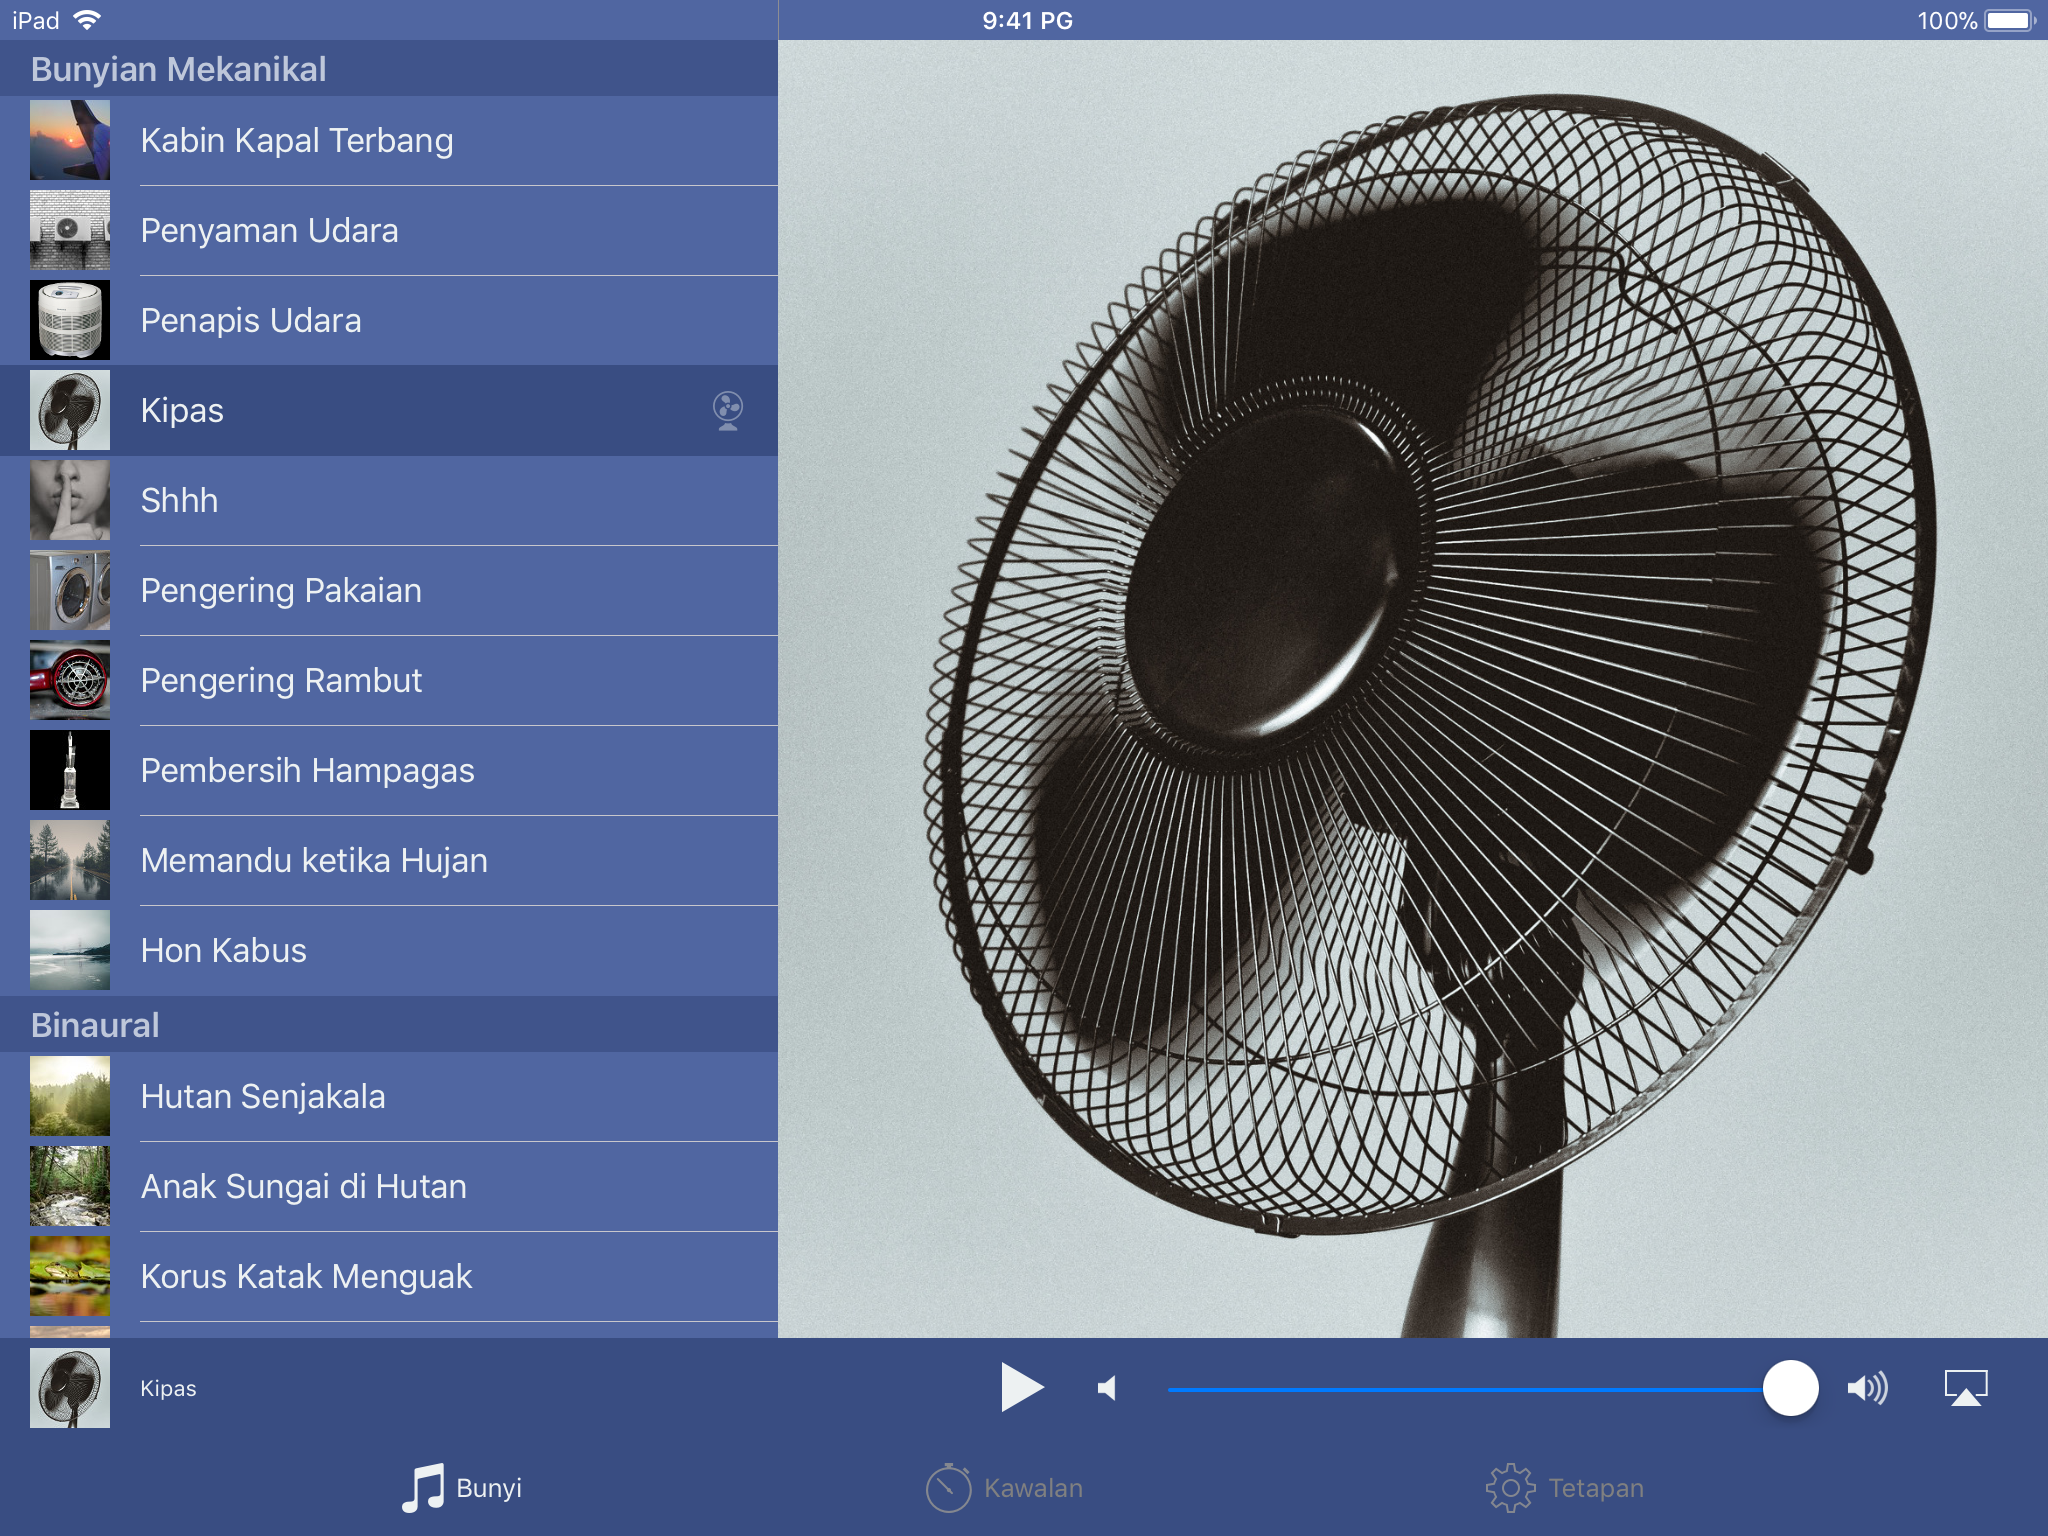Viewport: 2048px width, 1536px height.
Task: Tap the Bunyian Mekanikal section header
Action: point(389,69)
